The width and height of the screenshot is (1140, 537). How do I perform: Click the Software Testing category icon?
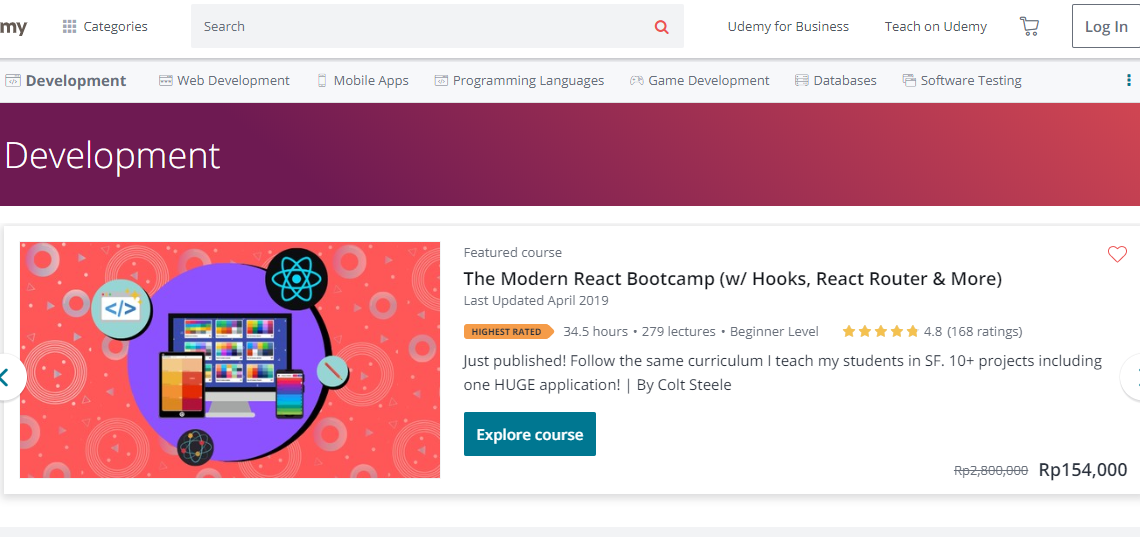pos(908,81)
